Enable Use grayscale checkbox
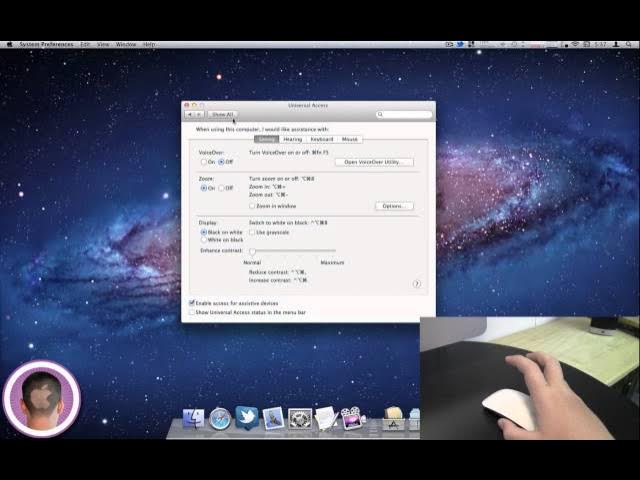This screenshot has width=640, height=480. [x=252, y=232]
